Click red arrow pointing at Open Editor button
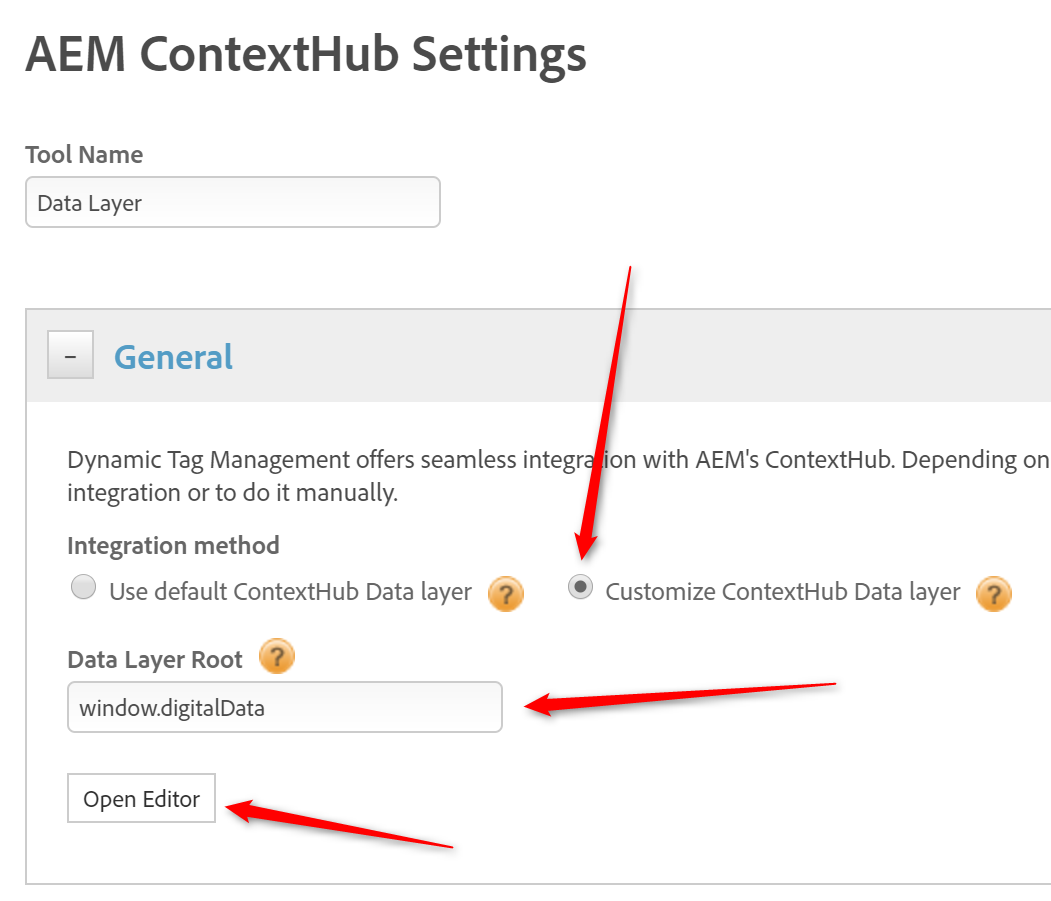Image resolution: width=1051 pixels, height=901 pixels. pos(338,826)
